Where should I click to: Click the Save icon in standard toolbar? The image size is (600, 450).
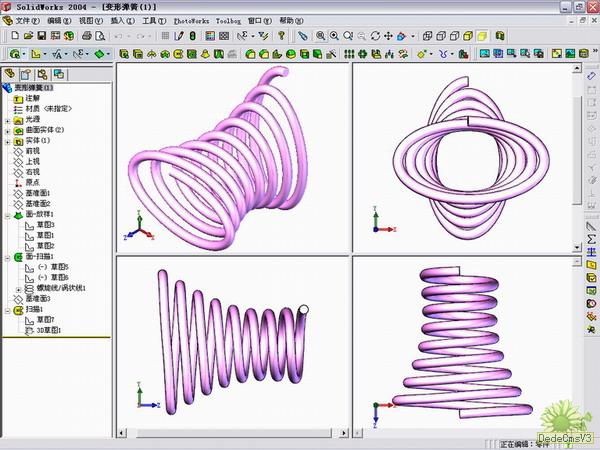[x=44, y=36]
